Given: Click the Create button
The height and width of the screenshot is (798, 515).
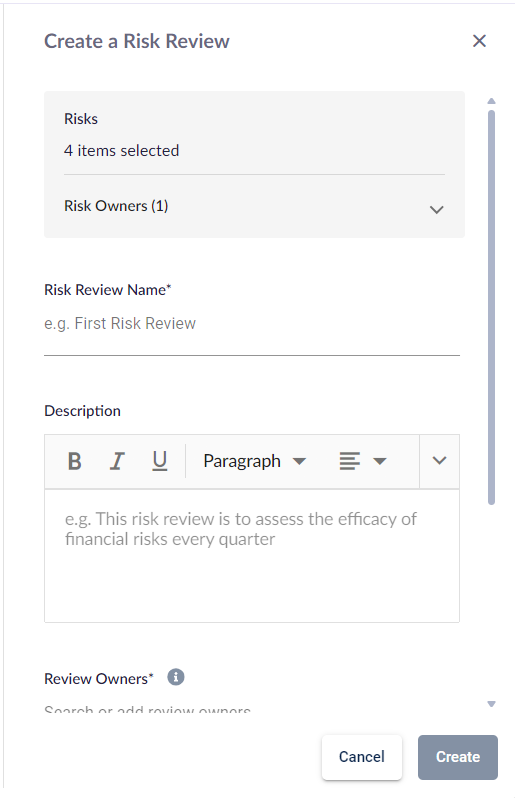Looking at the screenshot, I should 458,757.
